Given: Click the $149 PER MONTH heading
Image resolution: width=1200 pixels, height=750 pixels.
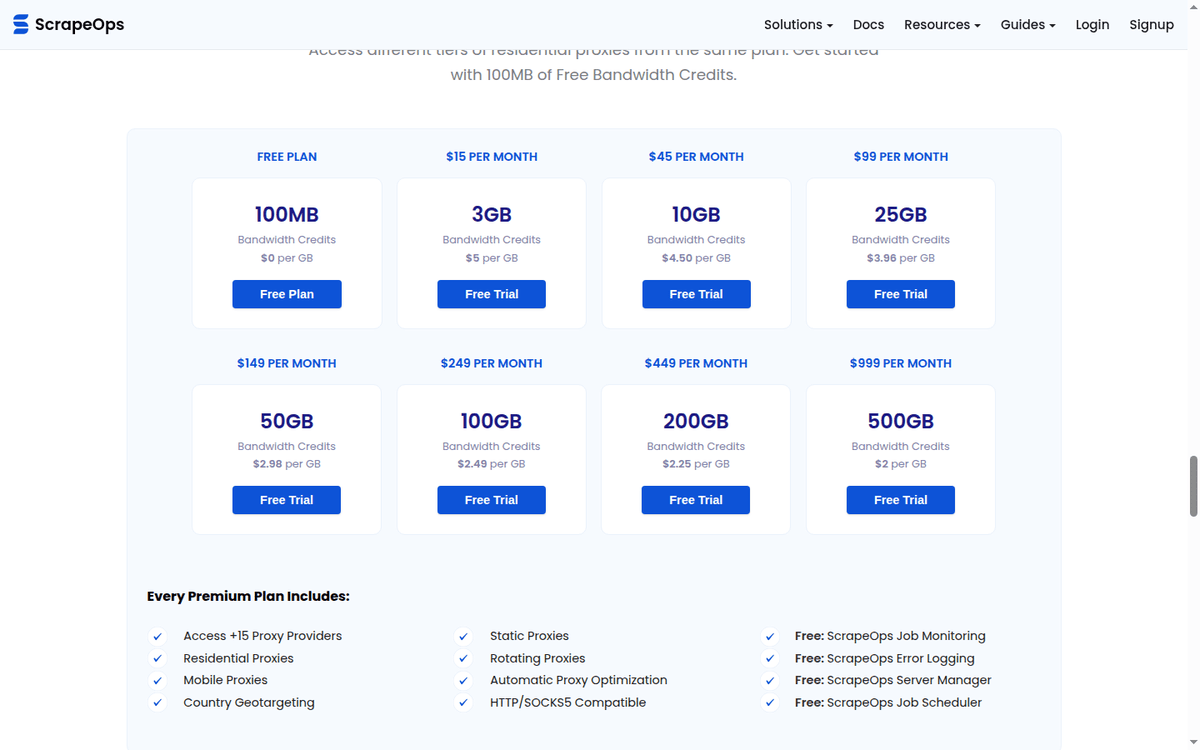Looking at the screenshot, I should coord(287,363).
